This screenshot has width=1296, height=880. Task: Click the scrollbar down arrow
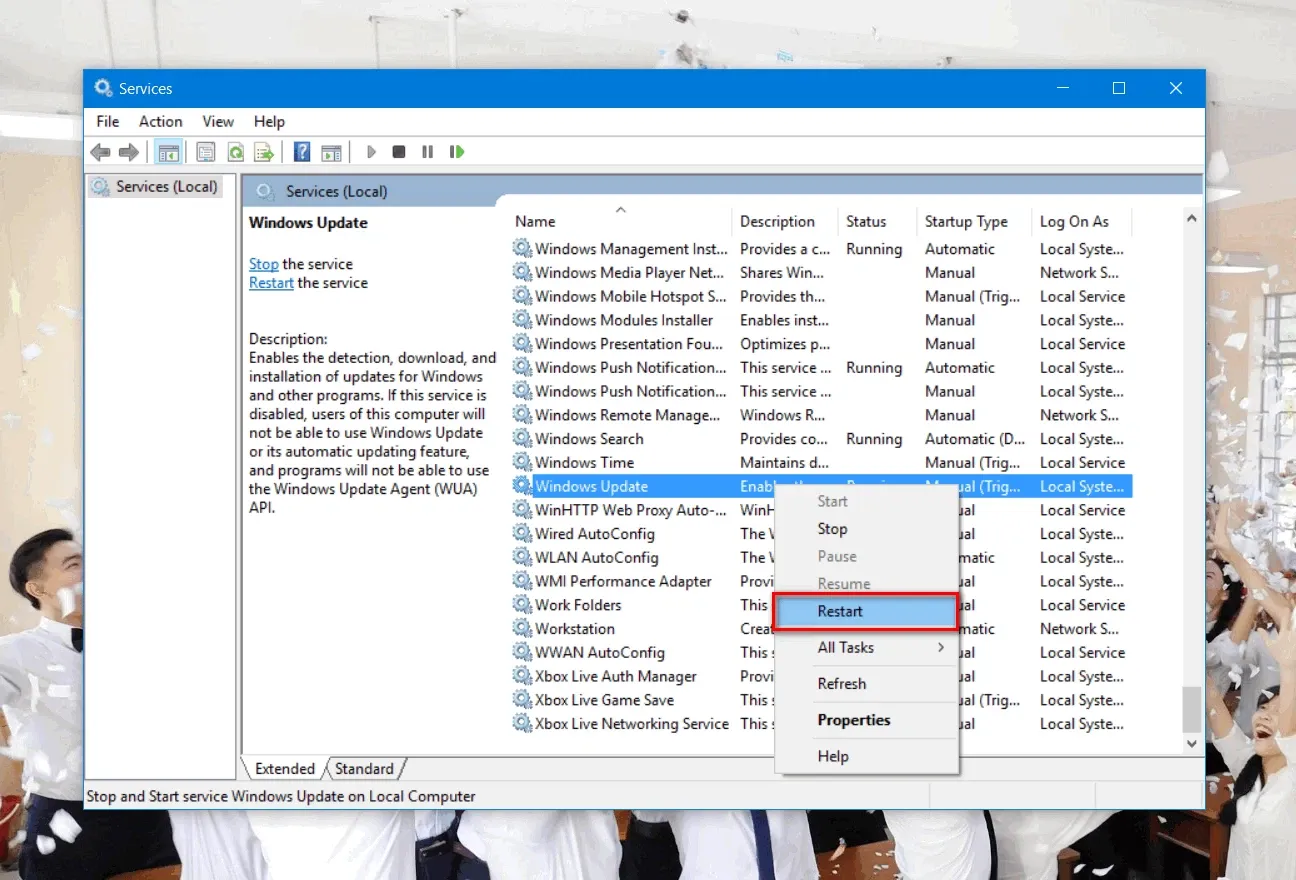click(1192, 744)
